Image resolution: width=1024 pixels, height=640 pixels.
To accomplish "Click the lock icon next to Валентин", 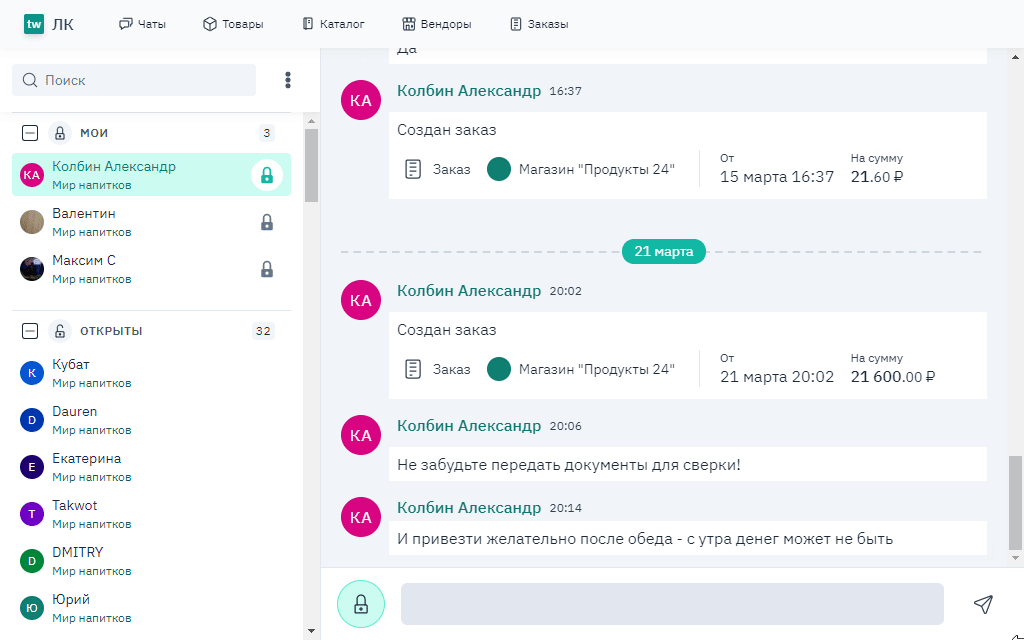I will 267,222.
